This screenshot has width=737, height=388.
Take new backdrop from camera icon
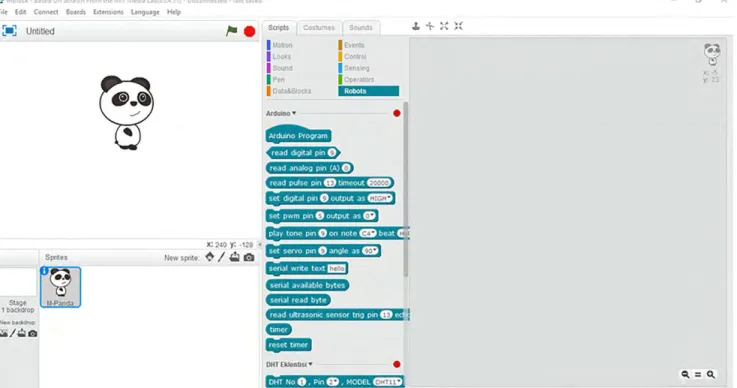(x=32, y=333)
